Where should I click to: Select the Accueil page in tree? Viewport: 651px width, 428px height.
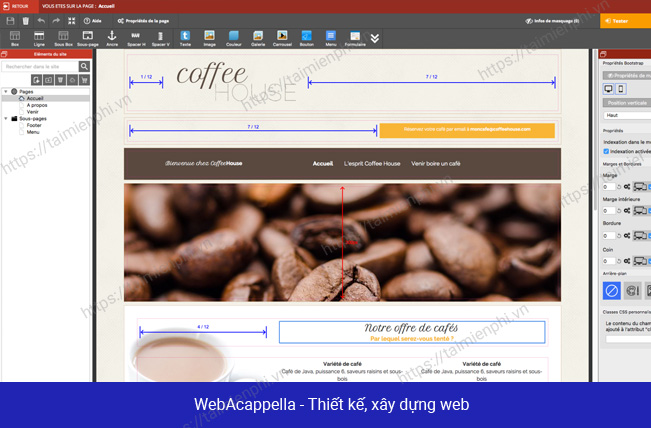tap(35, 98)
